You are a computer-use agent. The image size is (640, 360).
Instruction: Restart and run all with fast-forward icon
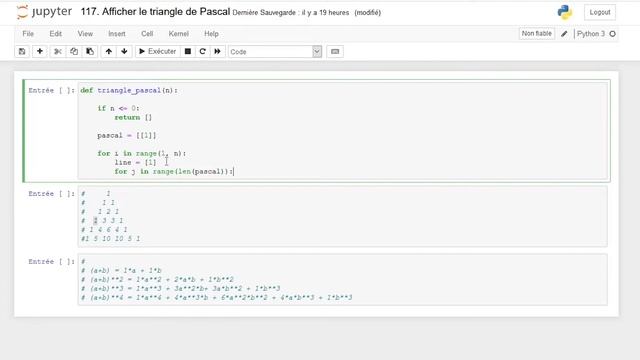pyautogui.click(x=218, y=51)
